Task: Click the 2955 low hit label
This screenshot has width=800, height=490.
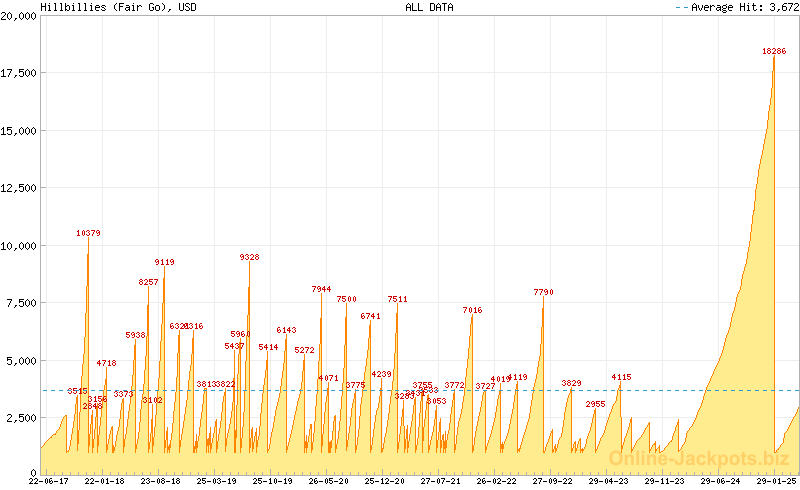Action: pyautogui.click(x=595, y=404)
